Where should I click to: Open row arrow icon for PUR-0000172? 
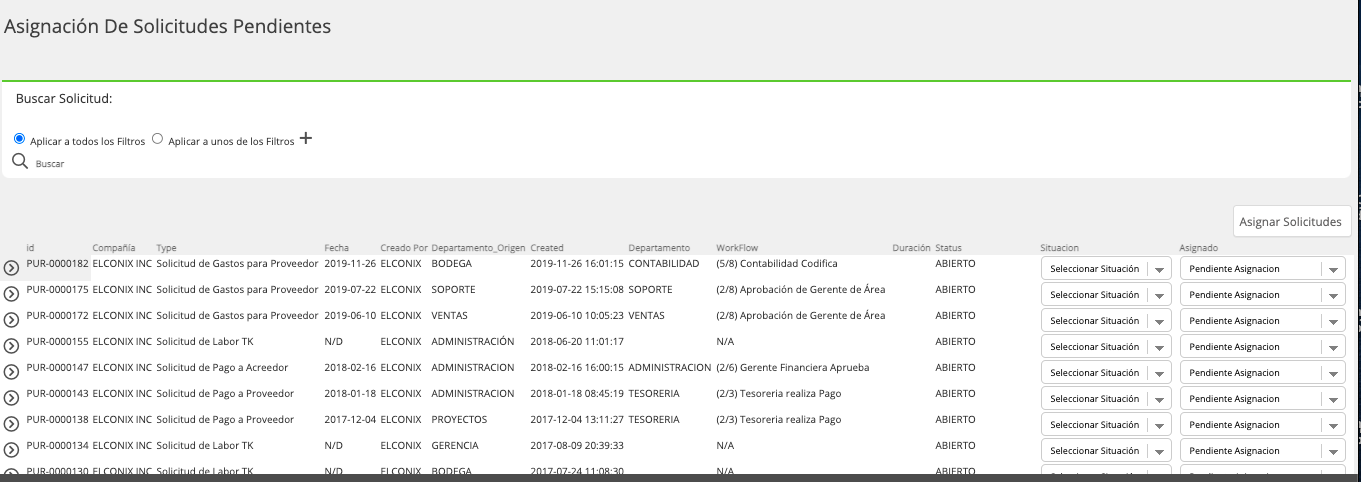tap(12, 320)
